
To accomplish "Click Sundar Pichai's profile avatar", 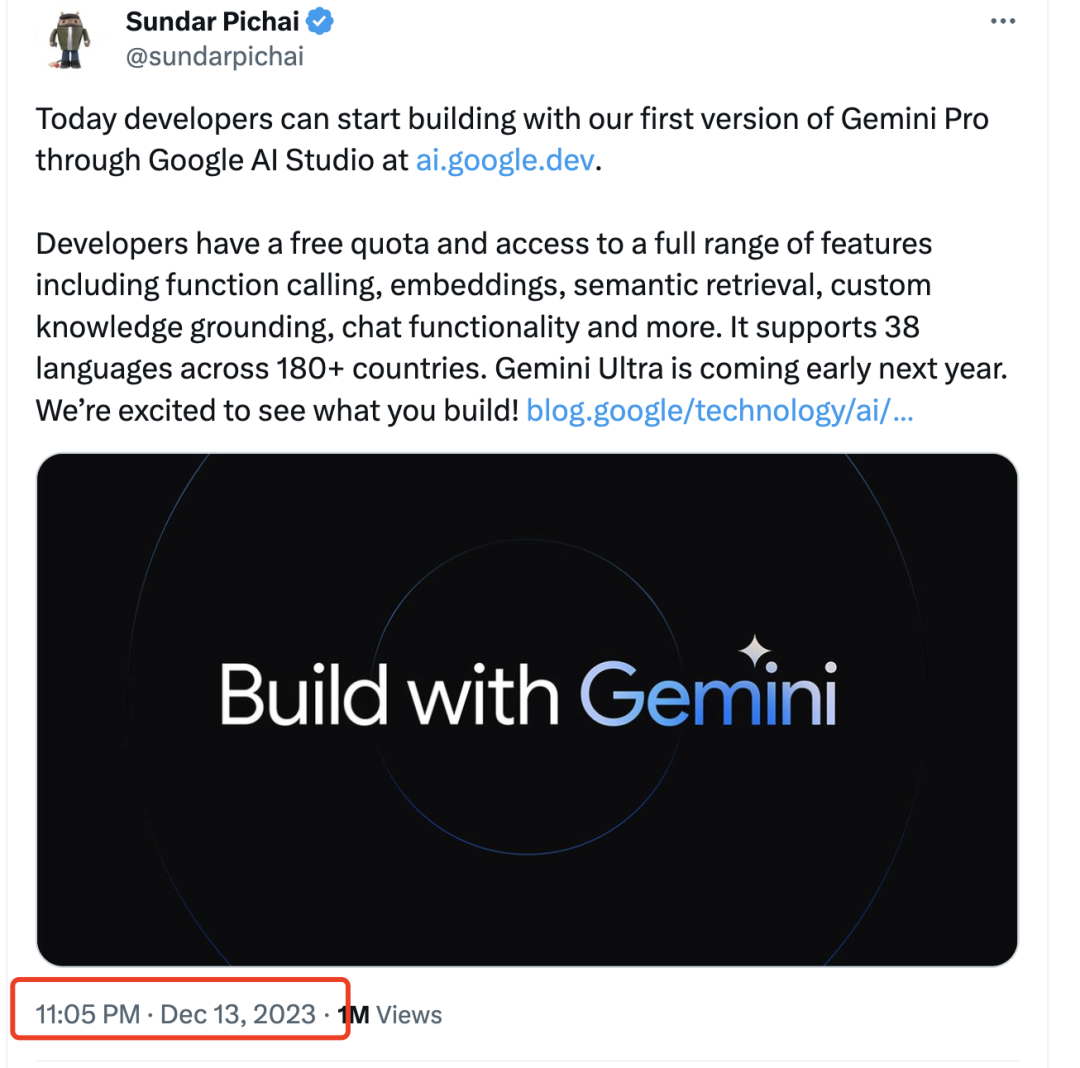I will [x=70, y=37].
